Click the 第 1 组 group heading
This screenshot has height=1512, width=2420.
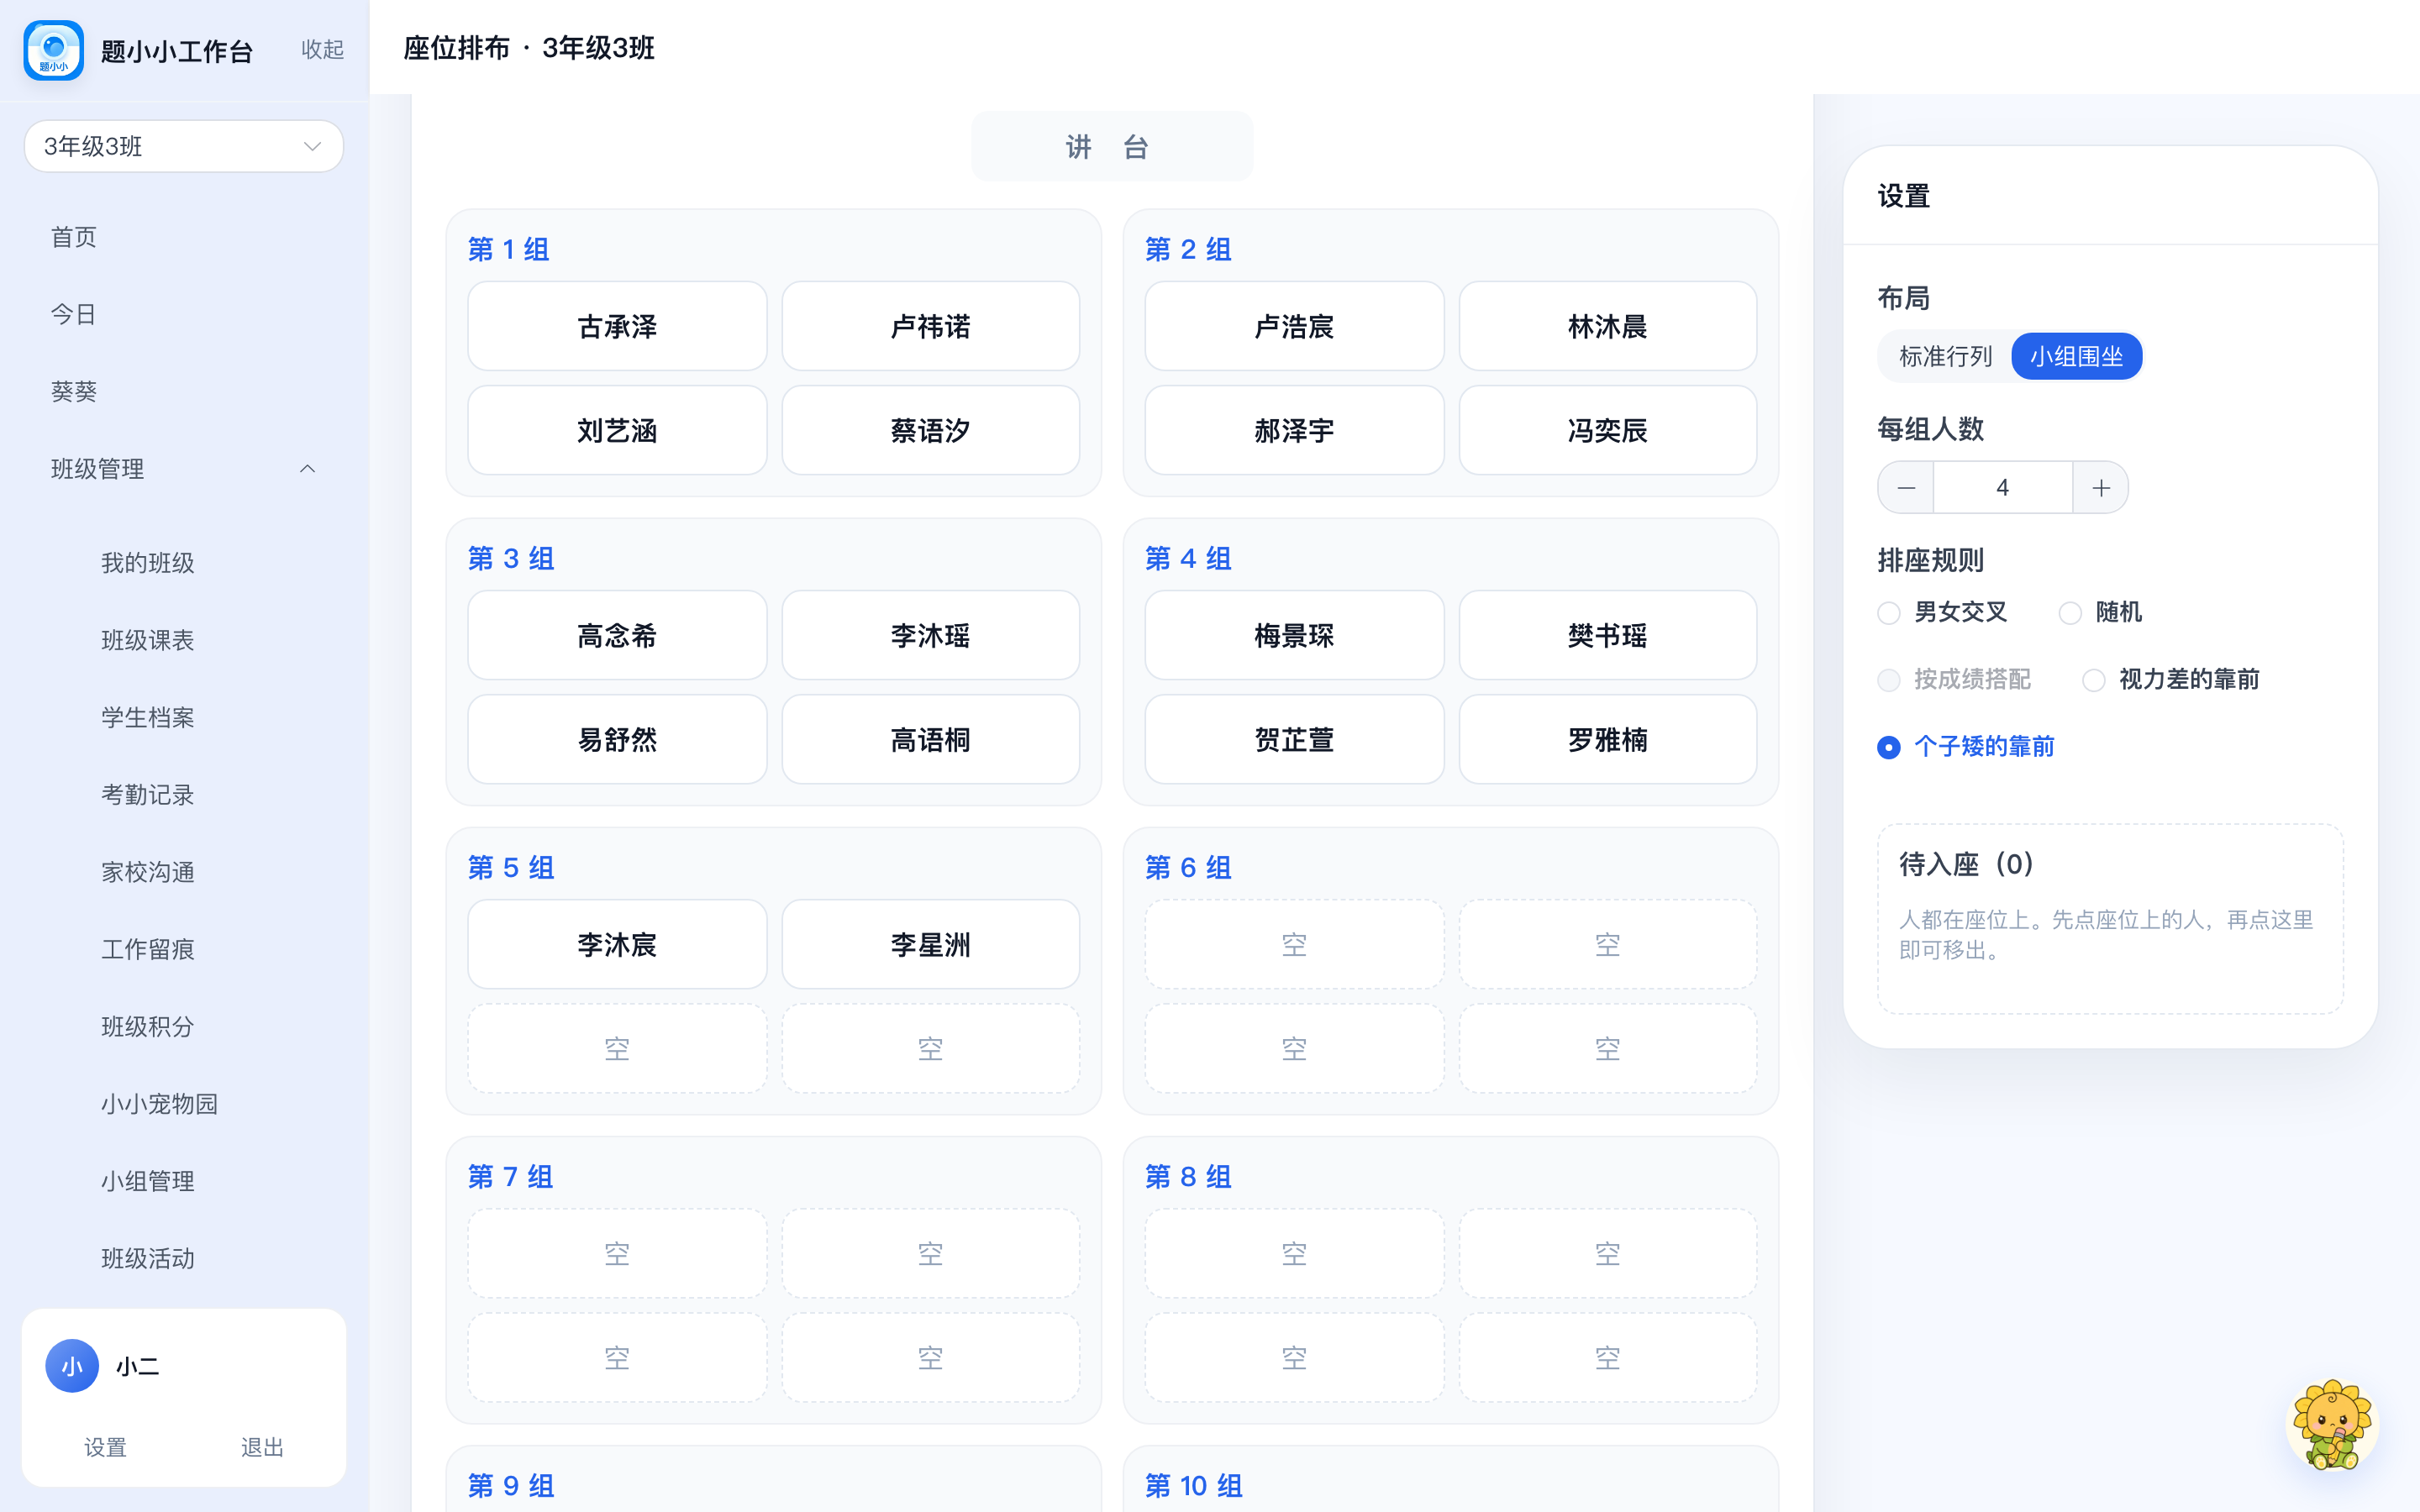tap(508, 249)
